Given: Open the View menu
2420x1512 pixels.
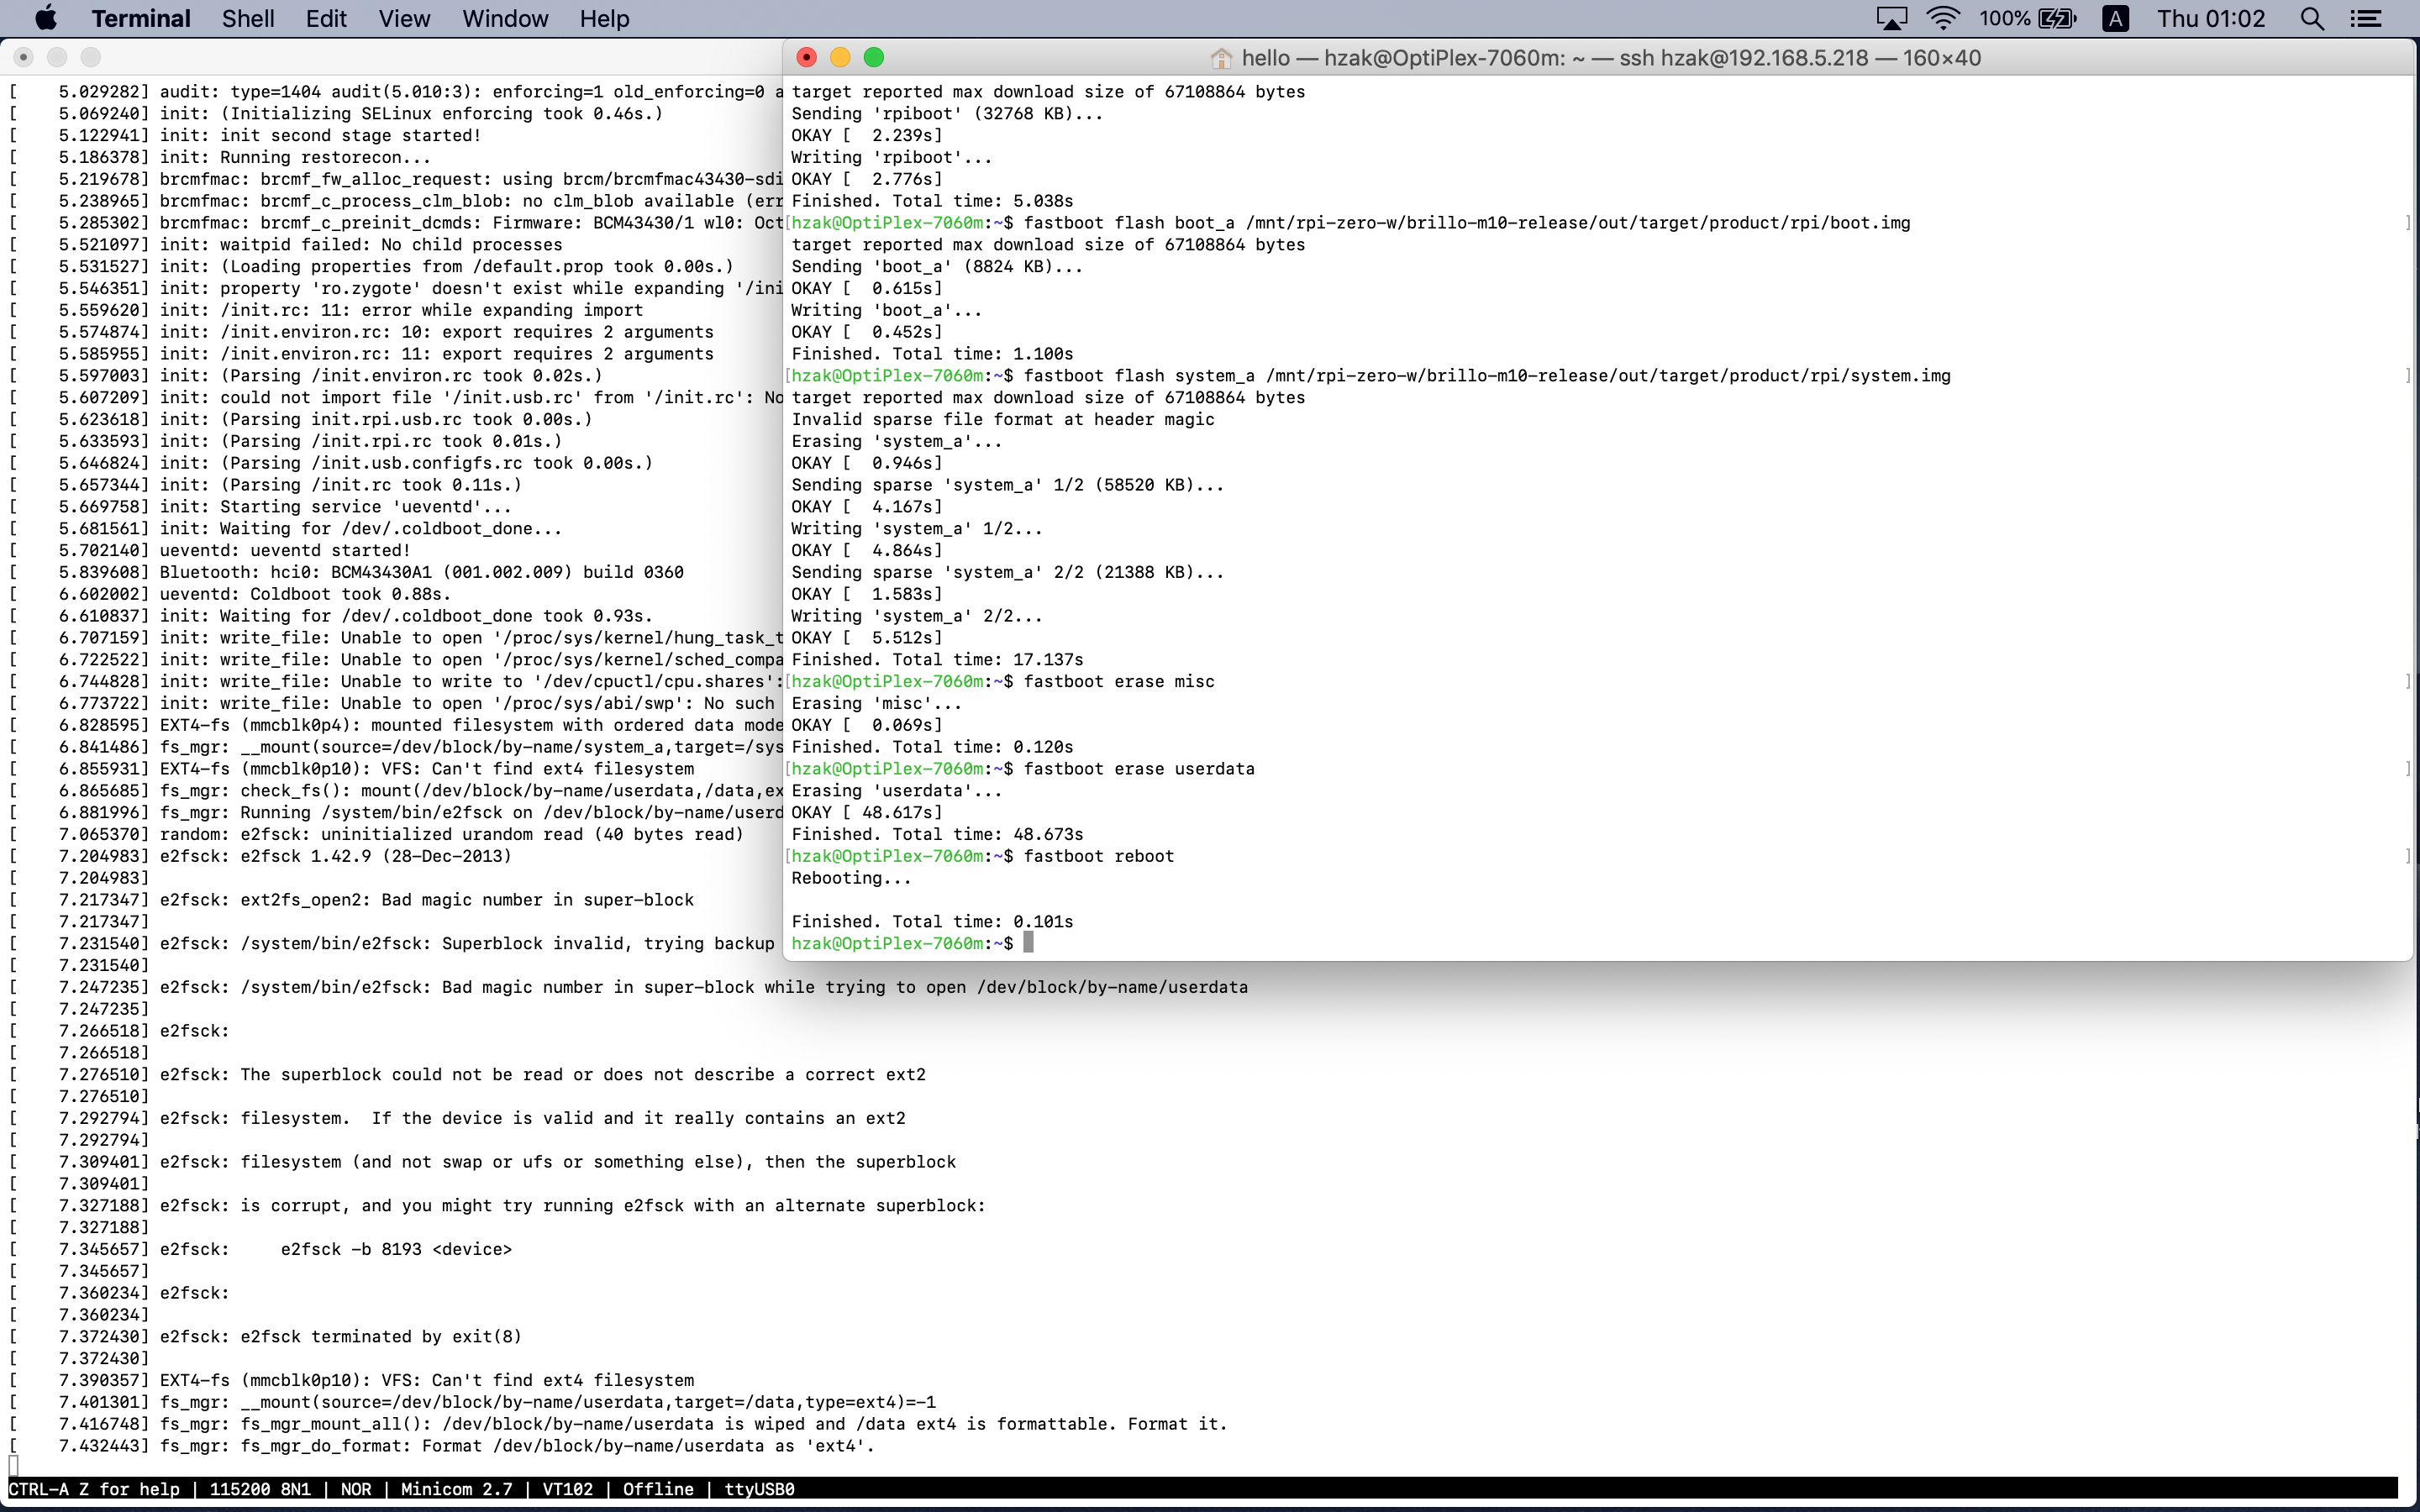Looking at the screenshot, I should (x=404, y=18).
